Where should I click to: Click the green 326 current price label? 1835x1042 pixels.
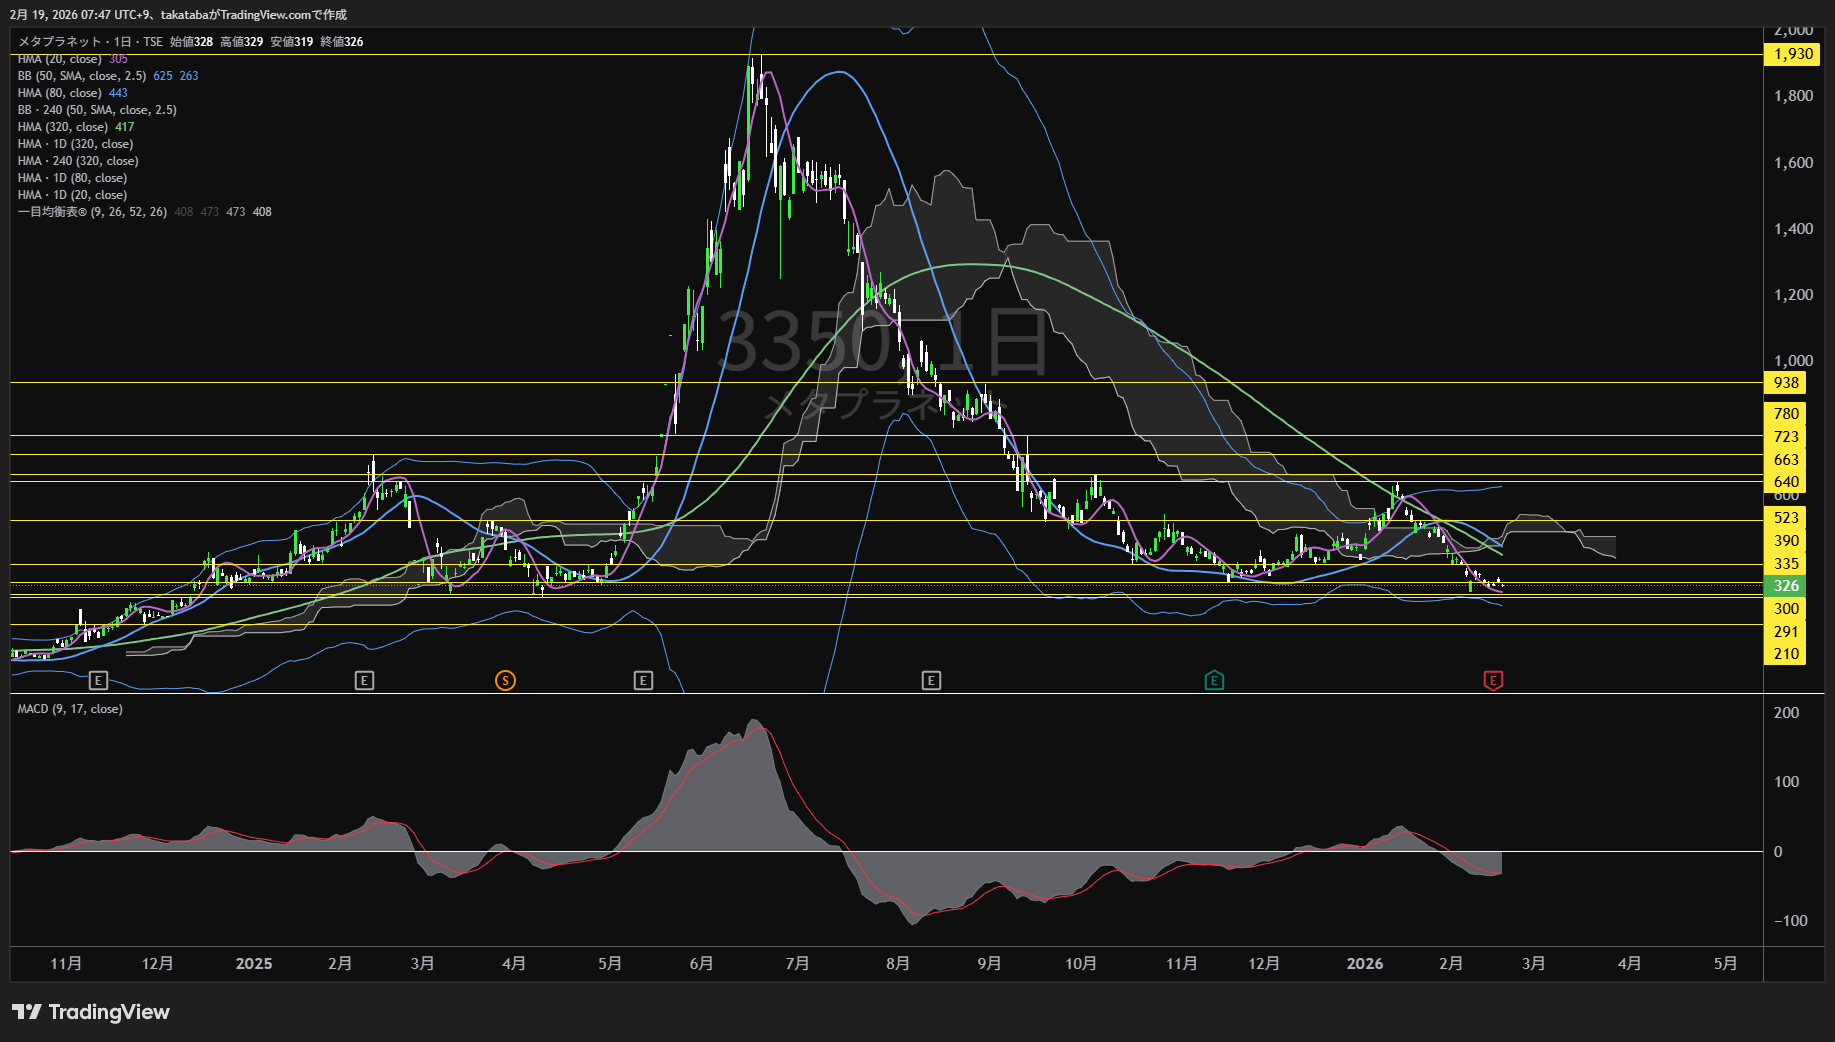[1786, 586]
